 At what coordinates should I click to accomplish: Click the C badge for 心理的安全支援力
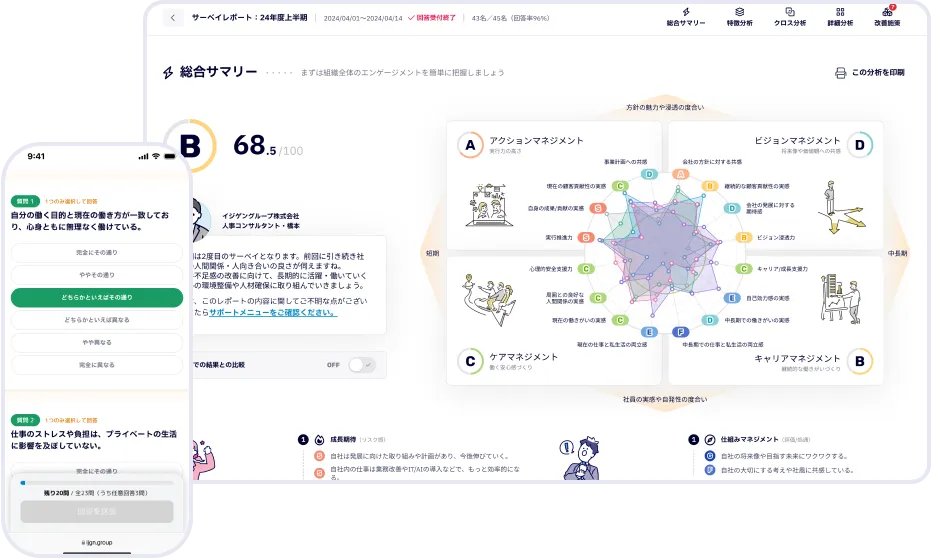[x=586, y=268]
